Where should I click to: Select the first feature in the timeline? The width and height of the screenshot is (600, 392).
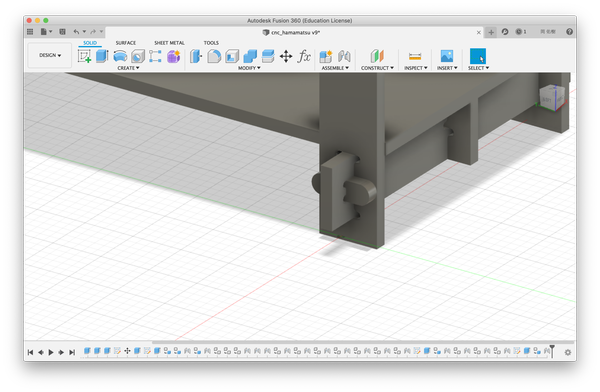click(87, 351)
